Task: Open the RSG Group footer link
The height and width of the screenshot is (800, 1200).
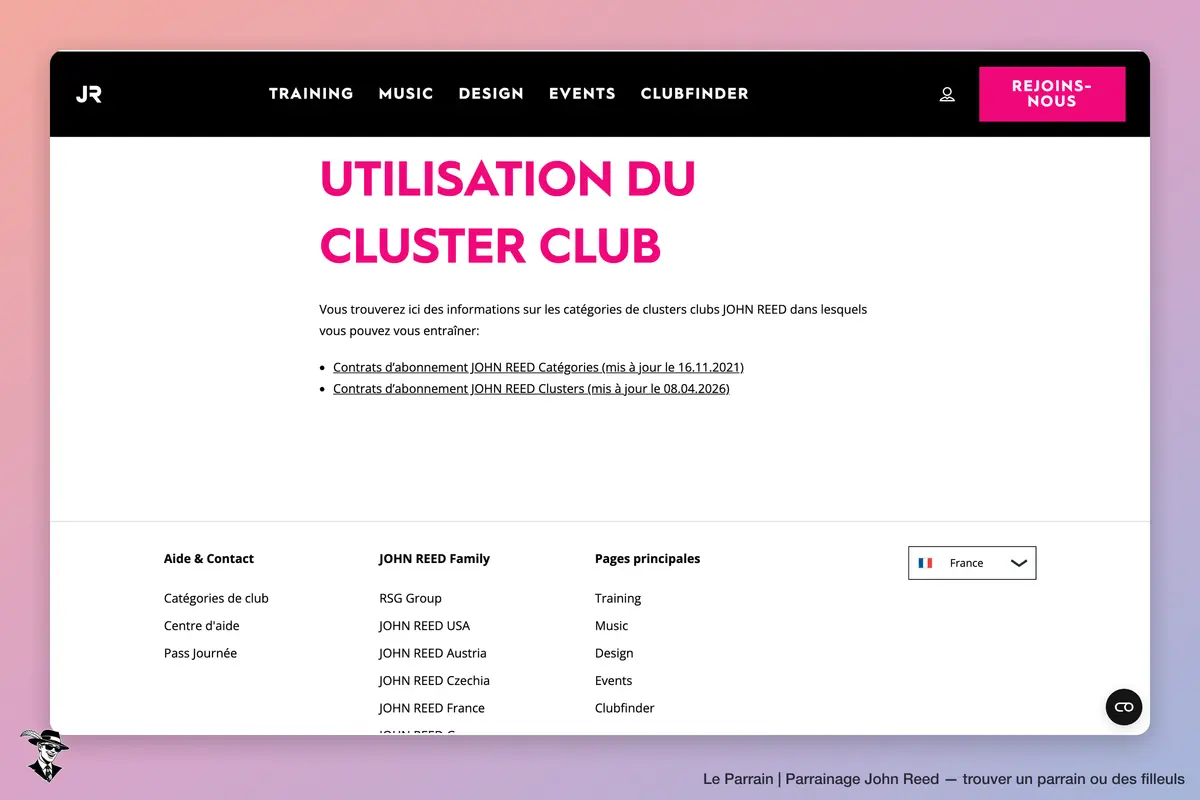Action: tap(410, 598)
